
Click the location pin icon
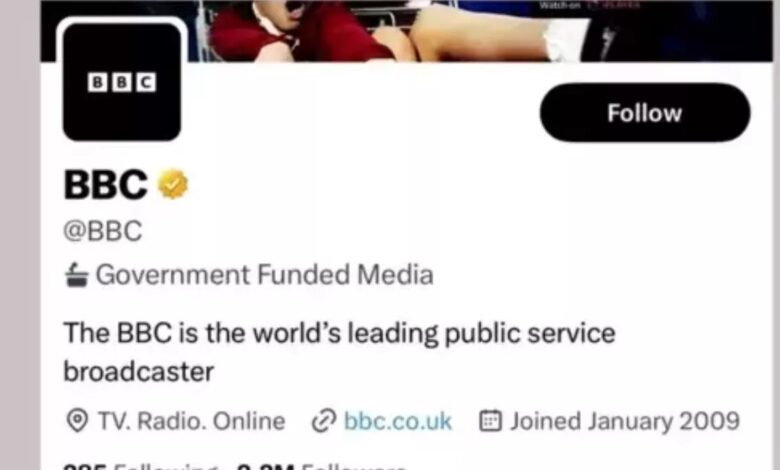pos(77,421)
